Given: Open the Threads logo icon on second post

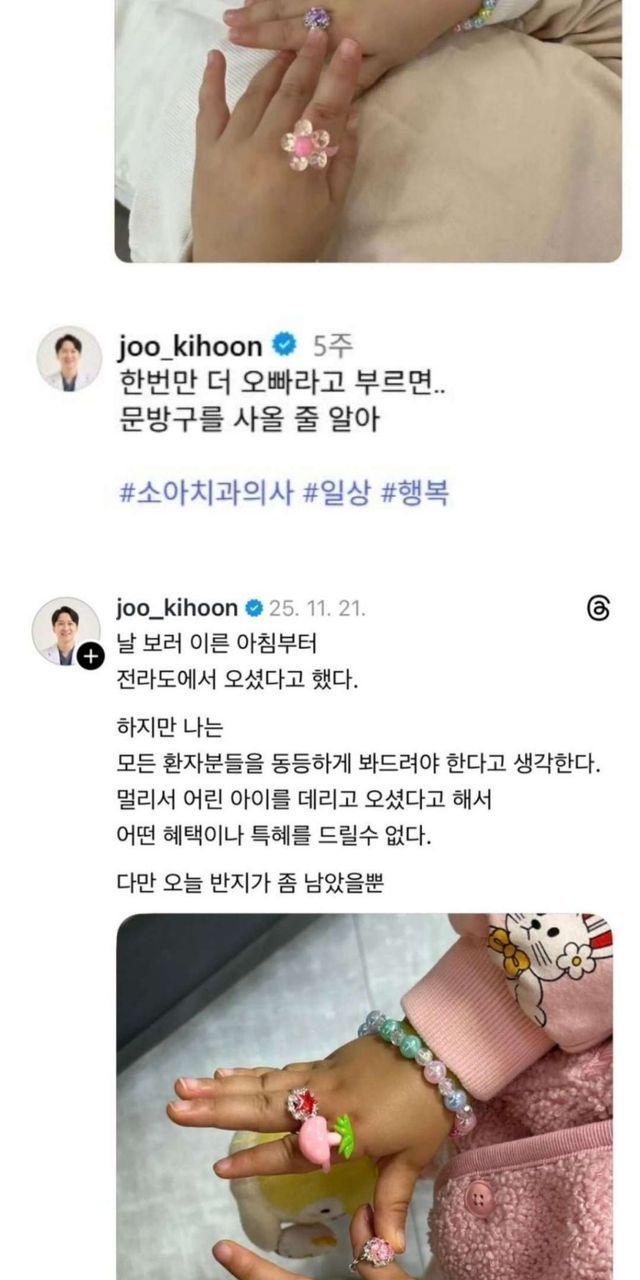Looking at the screenshot, I should pos(598,609).
